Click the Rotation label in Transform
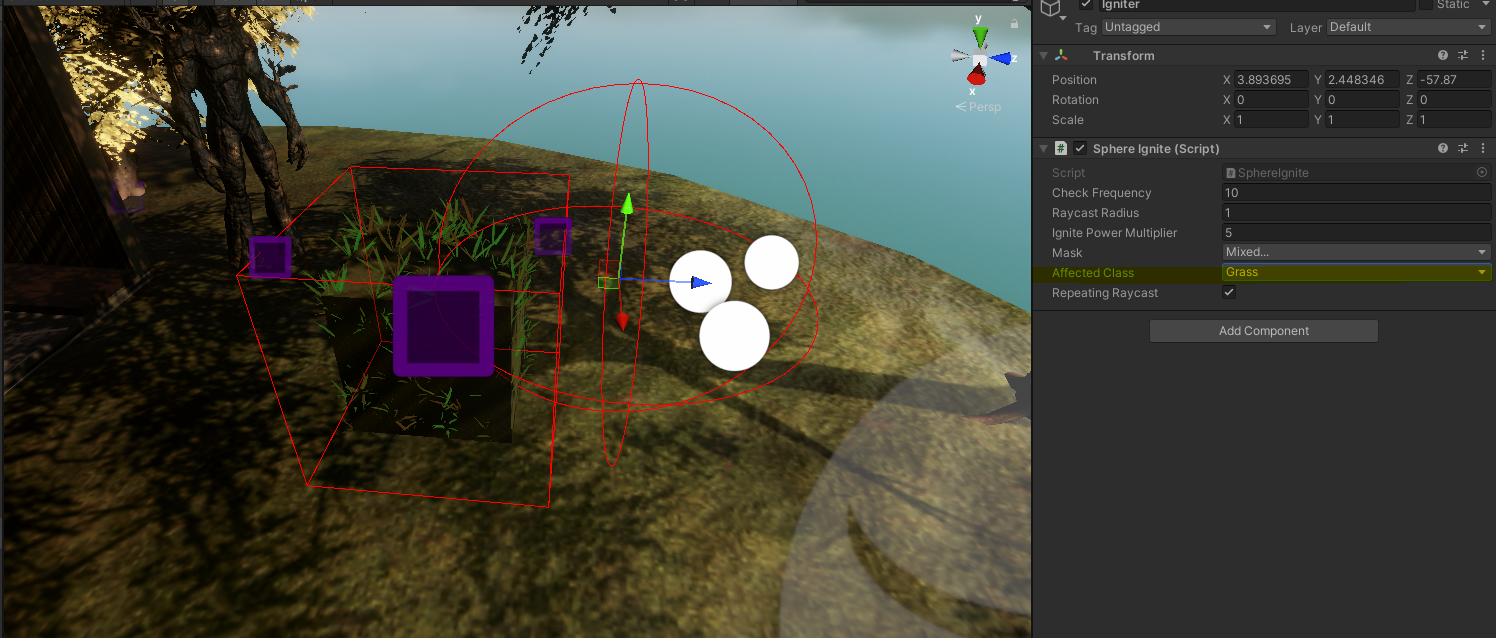The image size is (1496, 638). pyautogui.click(x=1075, y=100)
